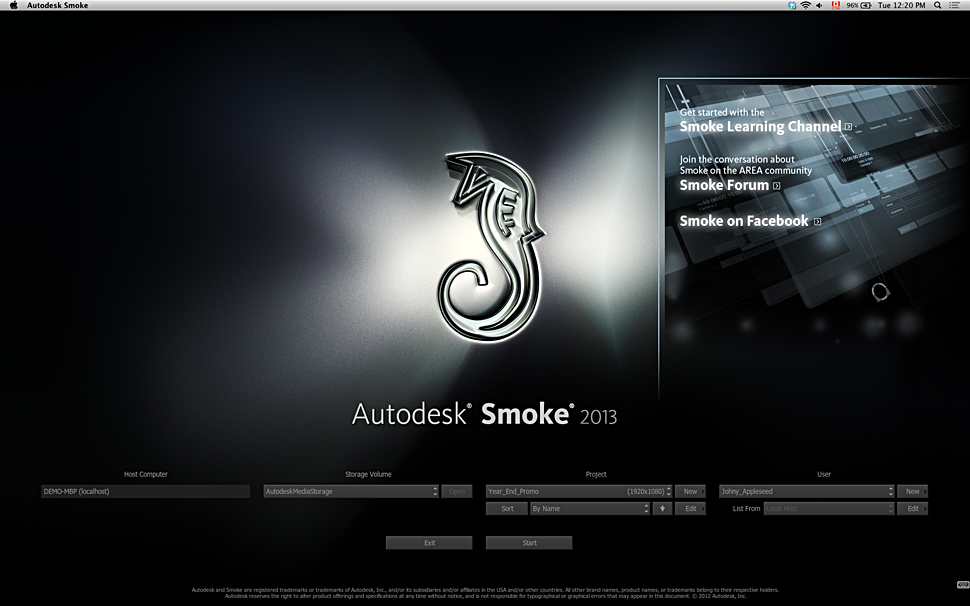Toggle the sort direction arrow button

[x=662, y=509]
